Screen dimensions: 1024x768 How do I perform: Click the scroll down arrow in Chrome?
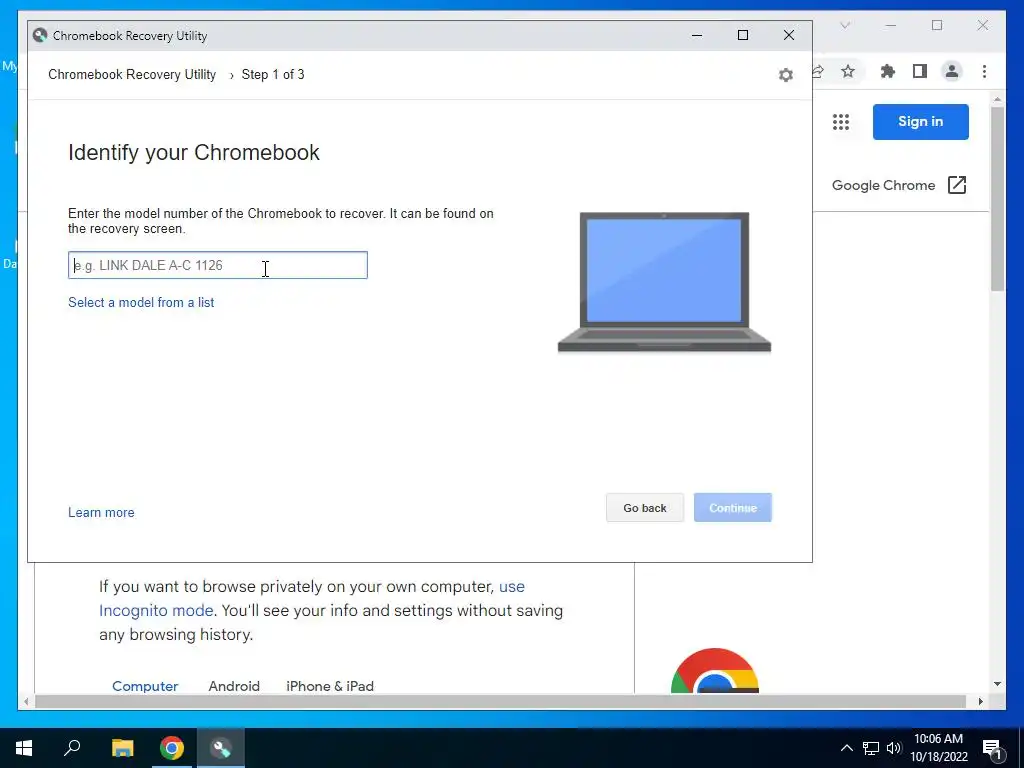tap(997, 684)
